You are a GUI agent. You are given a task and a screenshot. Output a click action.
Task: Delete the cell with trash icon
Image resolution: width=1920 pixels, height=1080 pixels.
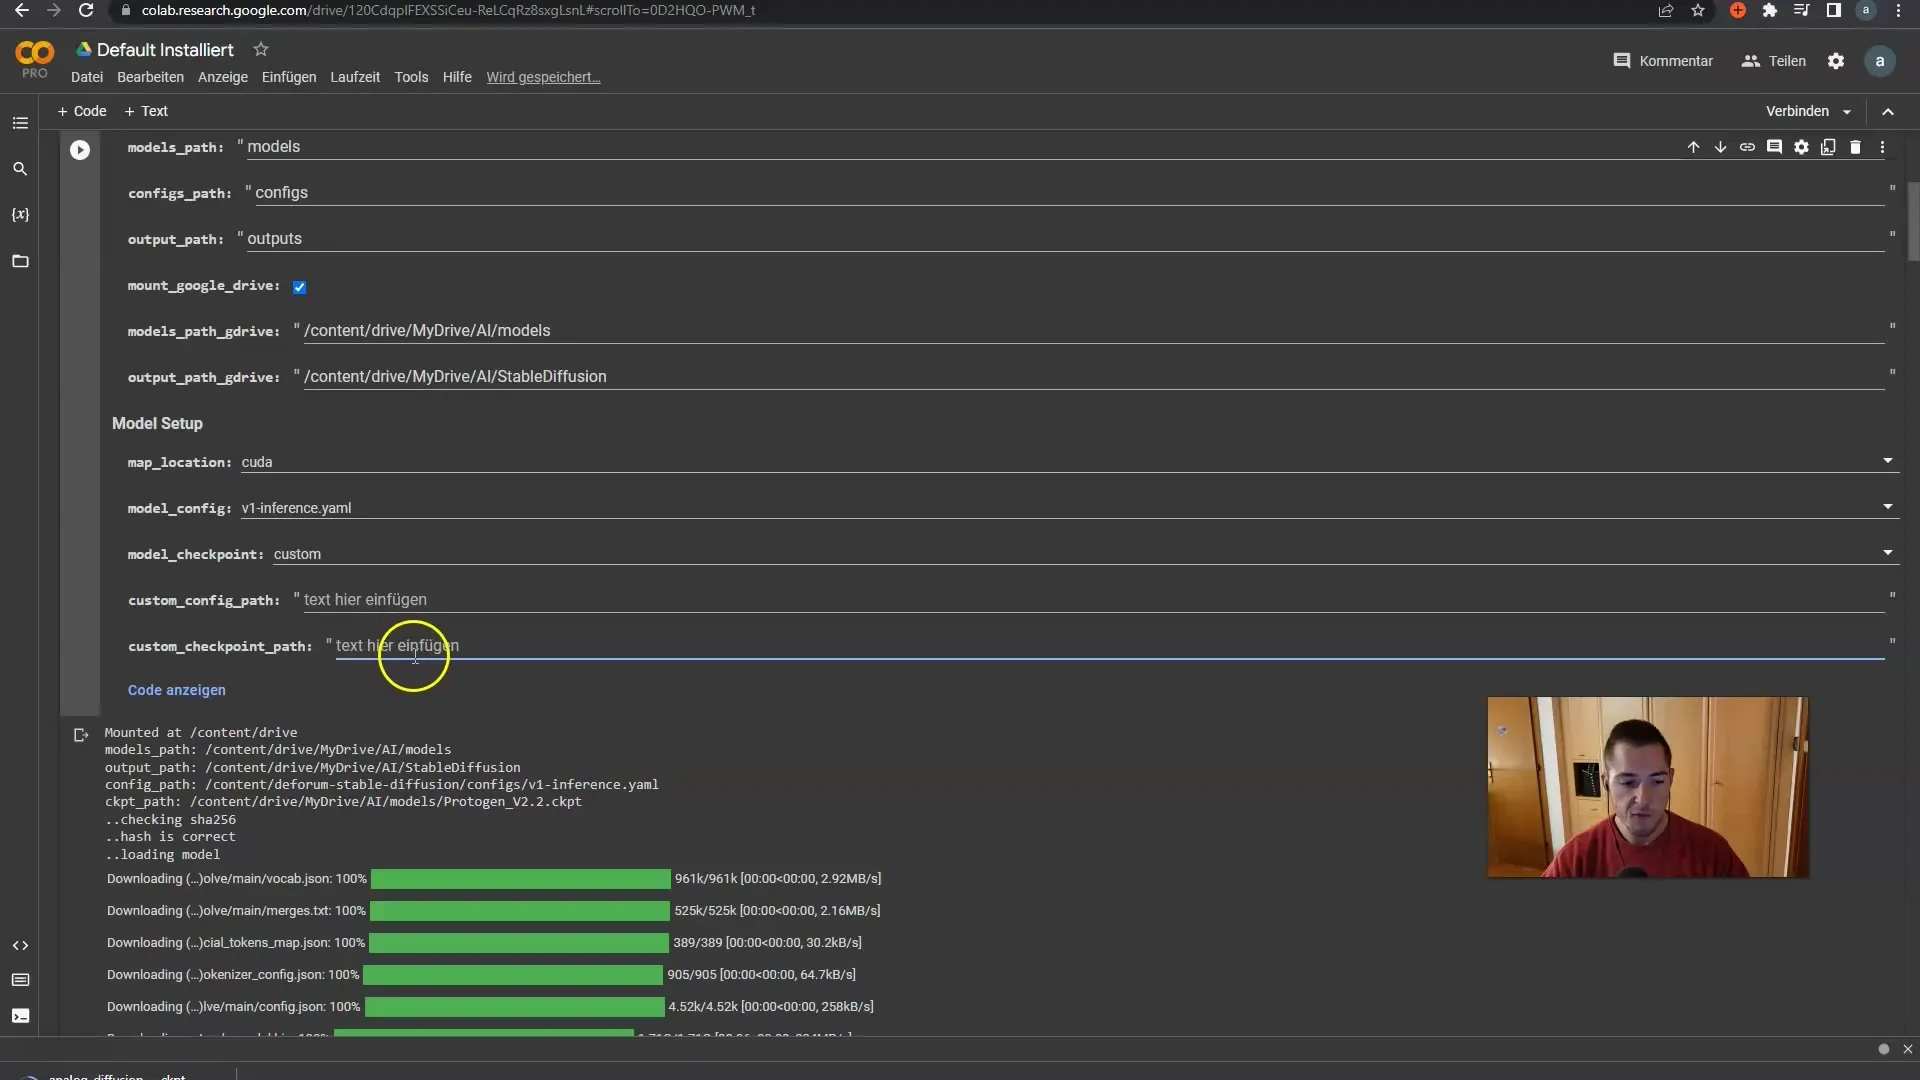pyautogui.click(x=1855, y=147)
